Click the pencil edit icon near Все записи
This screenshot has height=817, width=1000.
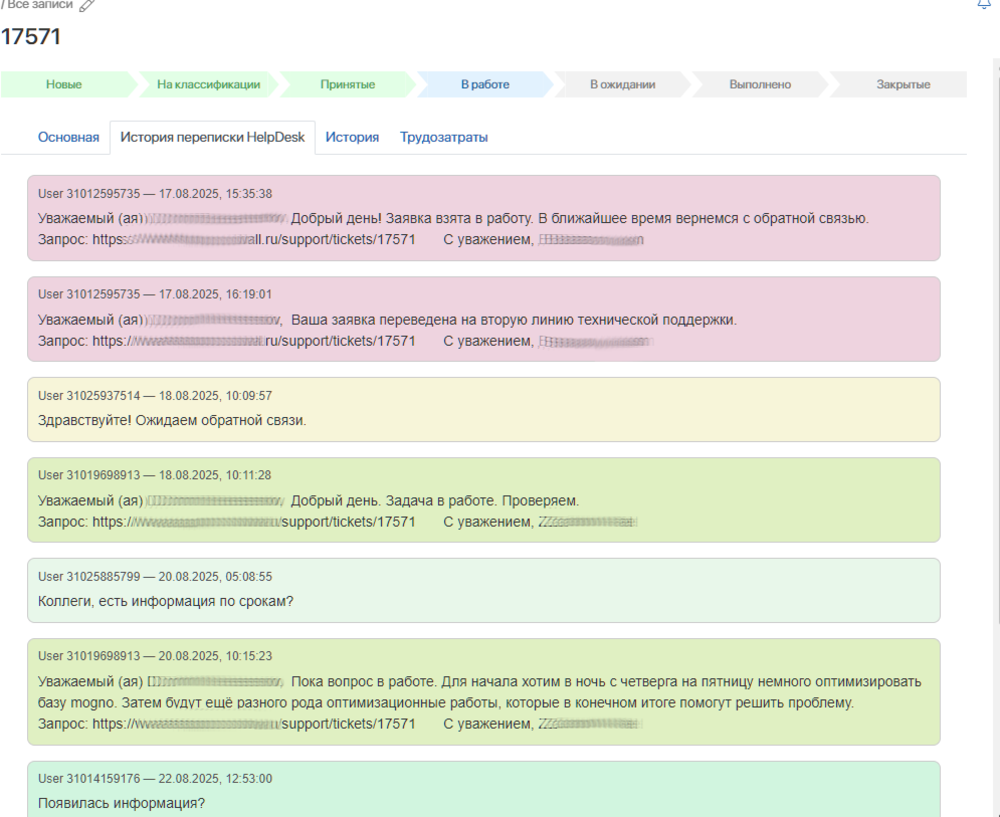point(86,5)
